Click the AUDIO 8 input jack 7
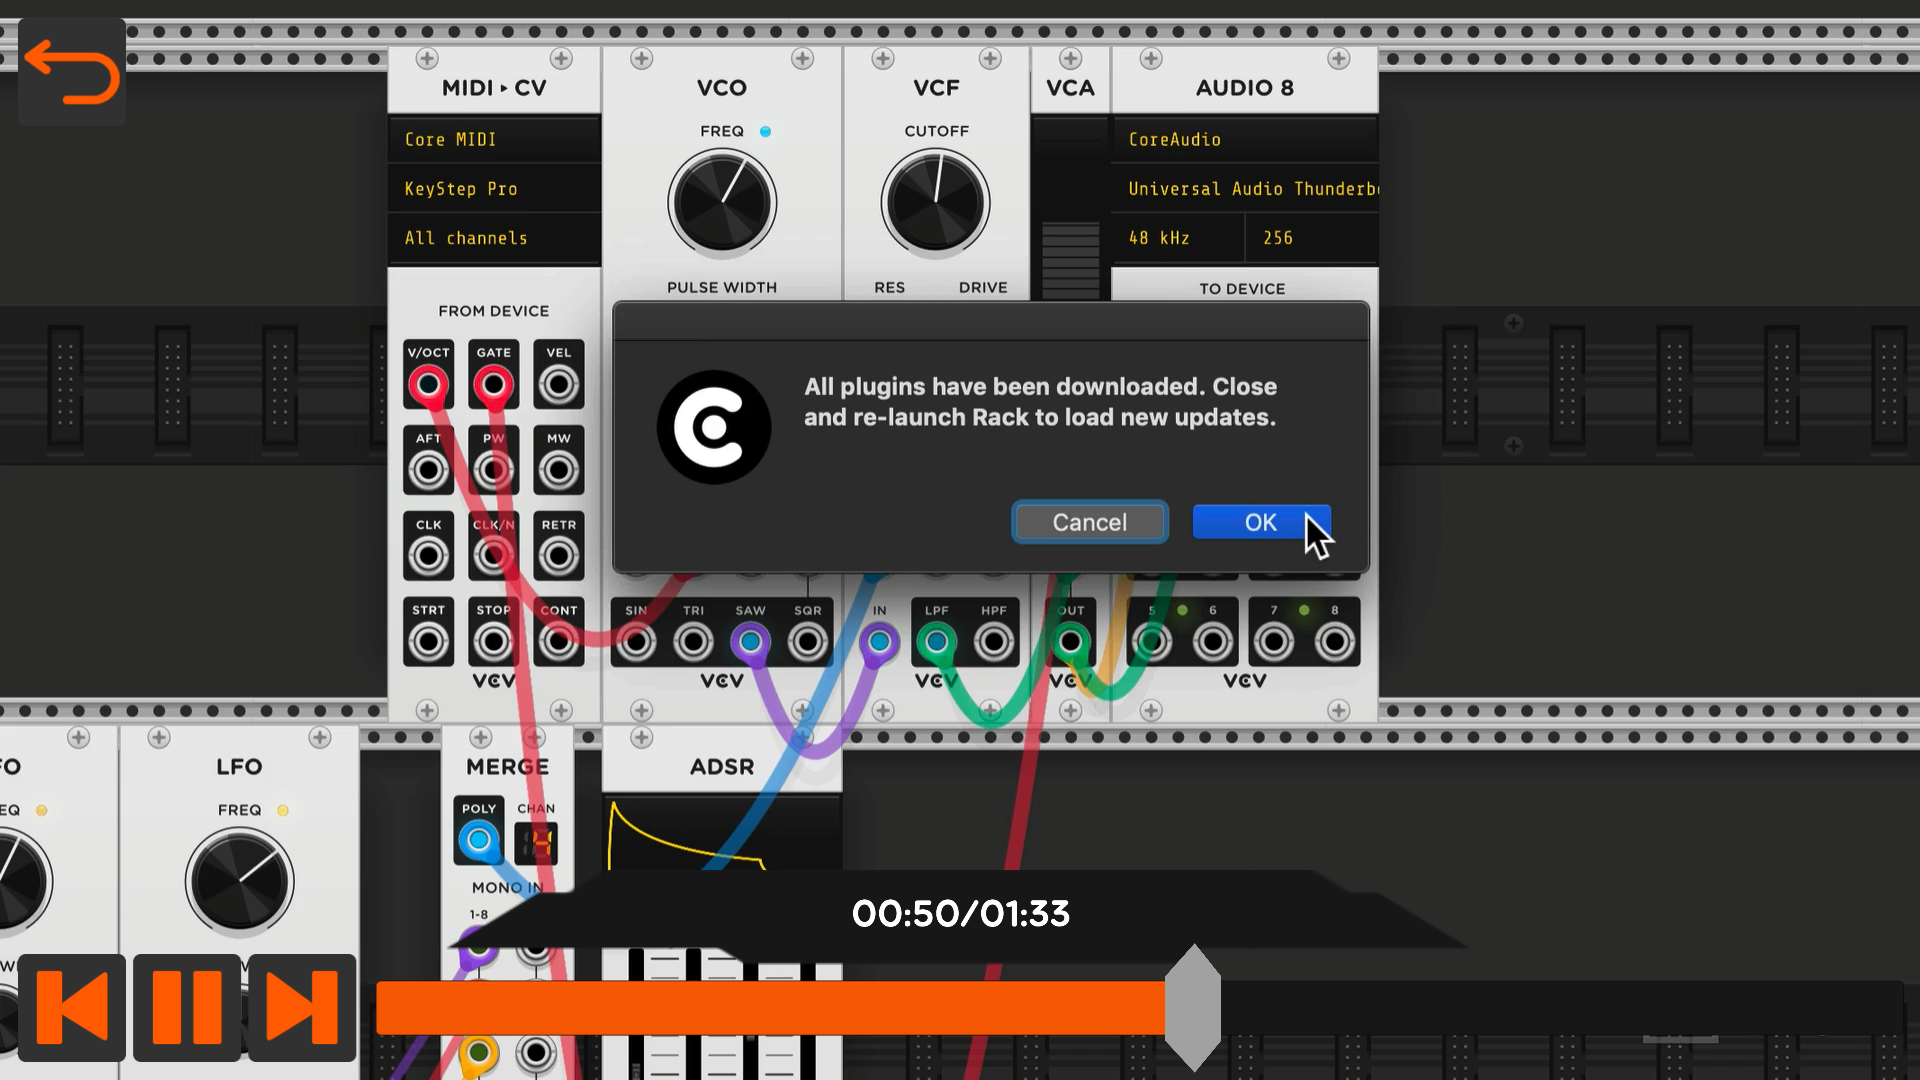 coord(1273,642)
